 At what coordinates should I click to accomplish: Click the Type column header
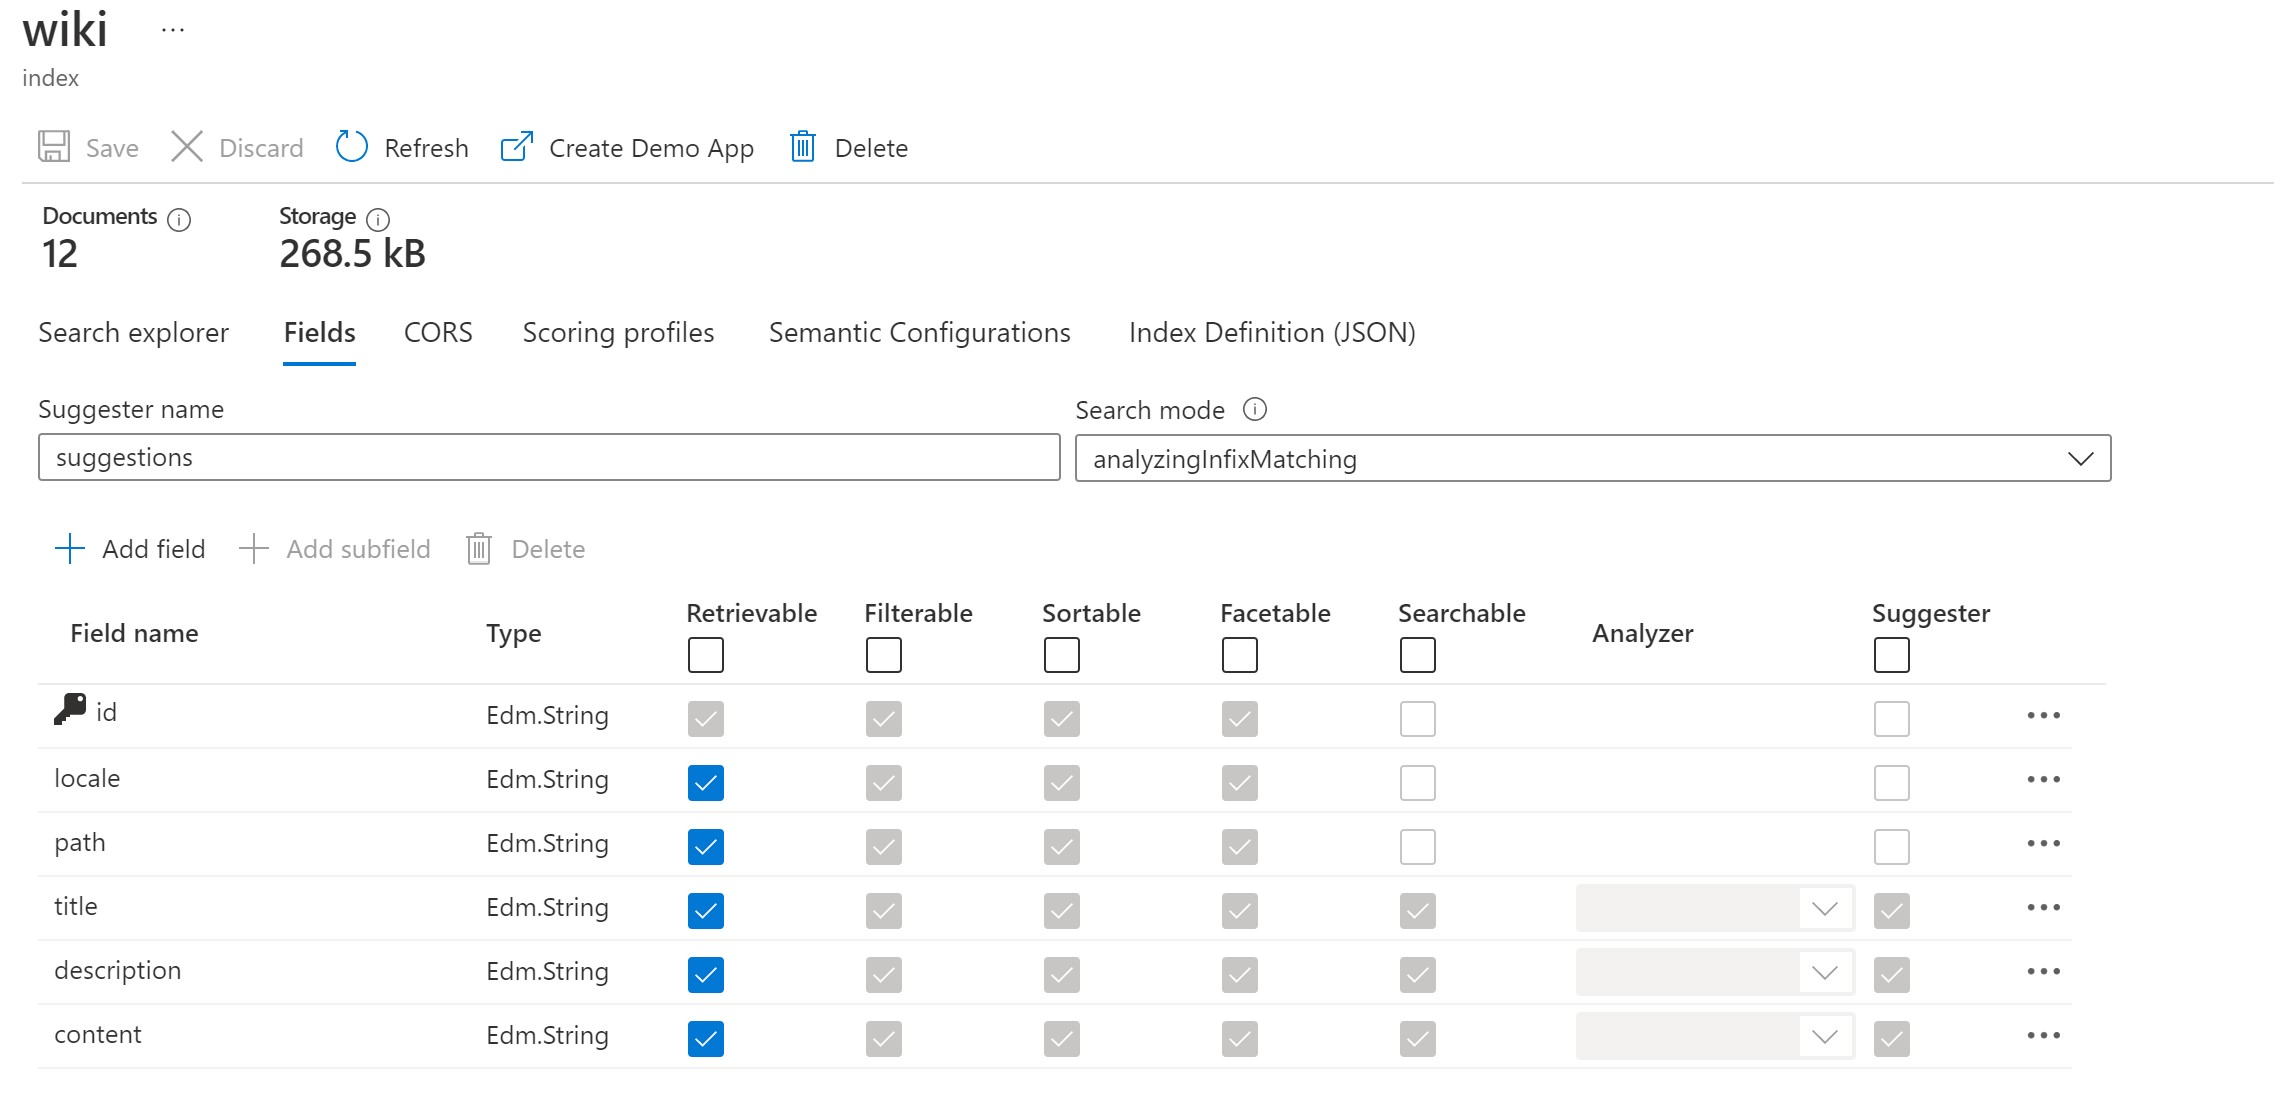514,633
